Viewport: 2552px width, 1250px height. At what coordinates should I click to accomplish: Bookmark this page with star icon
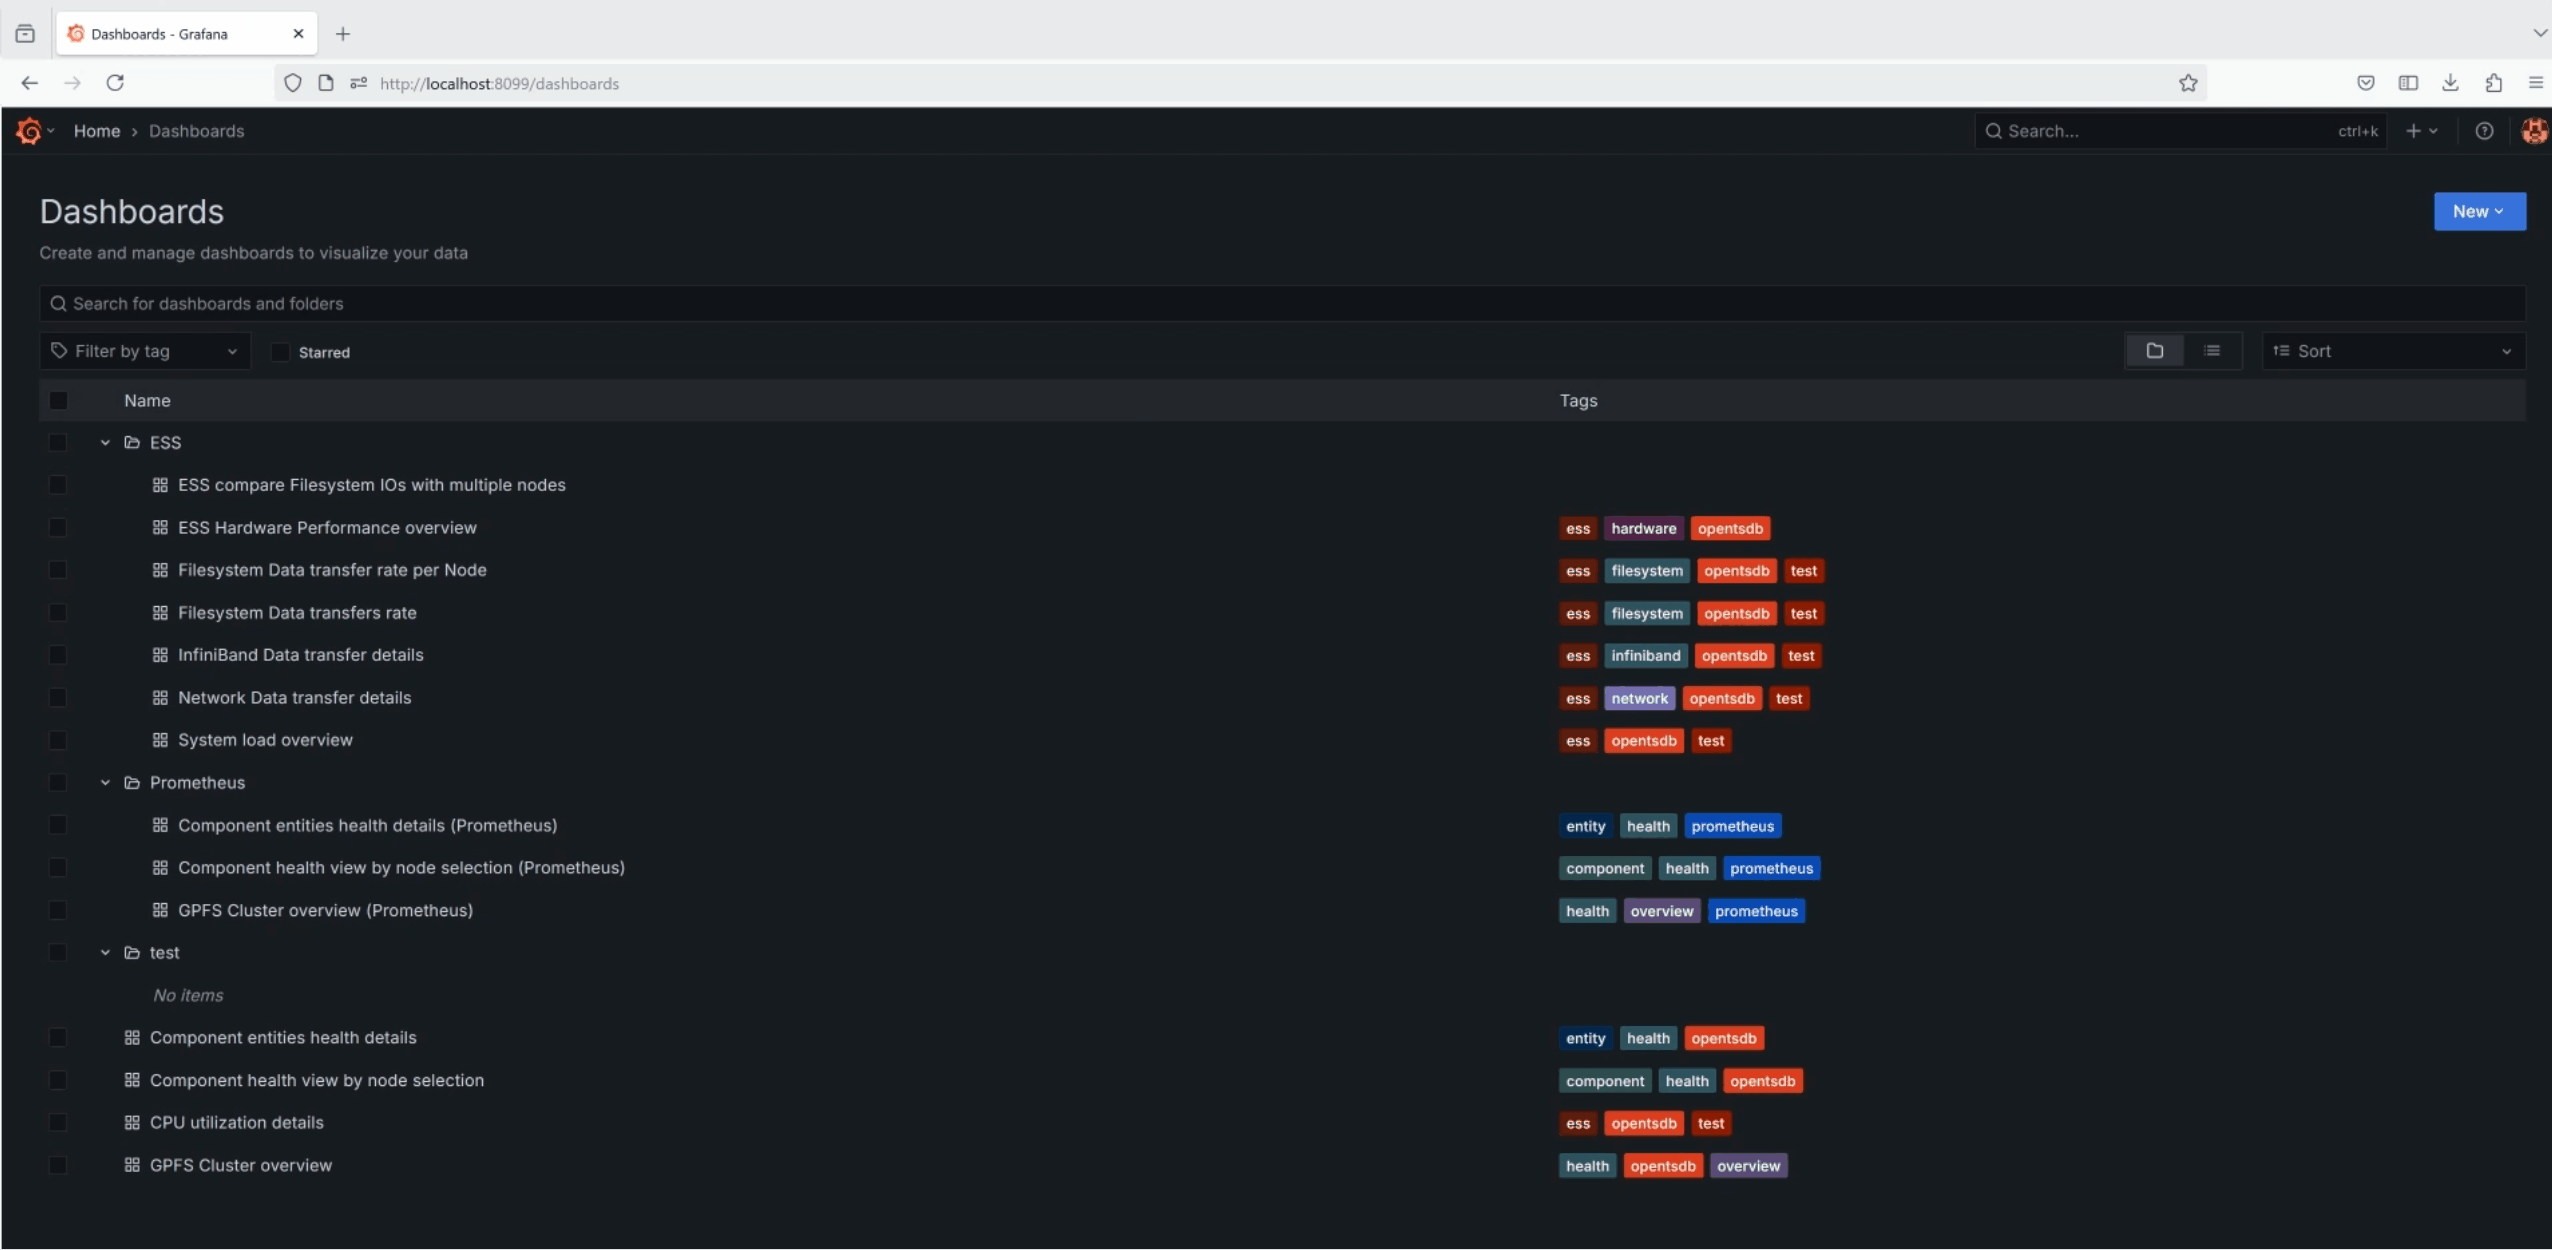[2188, 83]
